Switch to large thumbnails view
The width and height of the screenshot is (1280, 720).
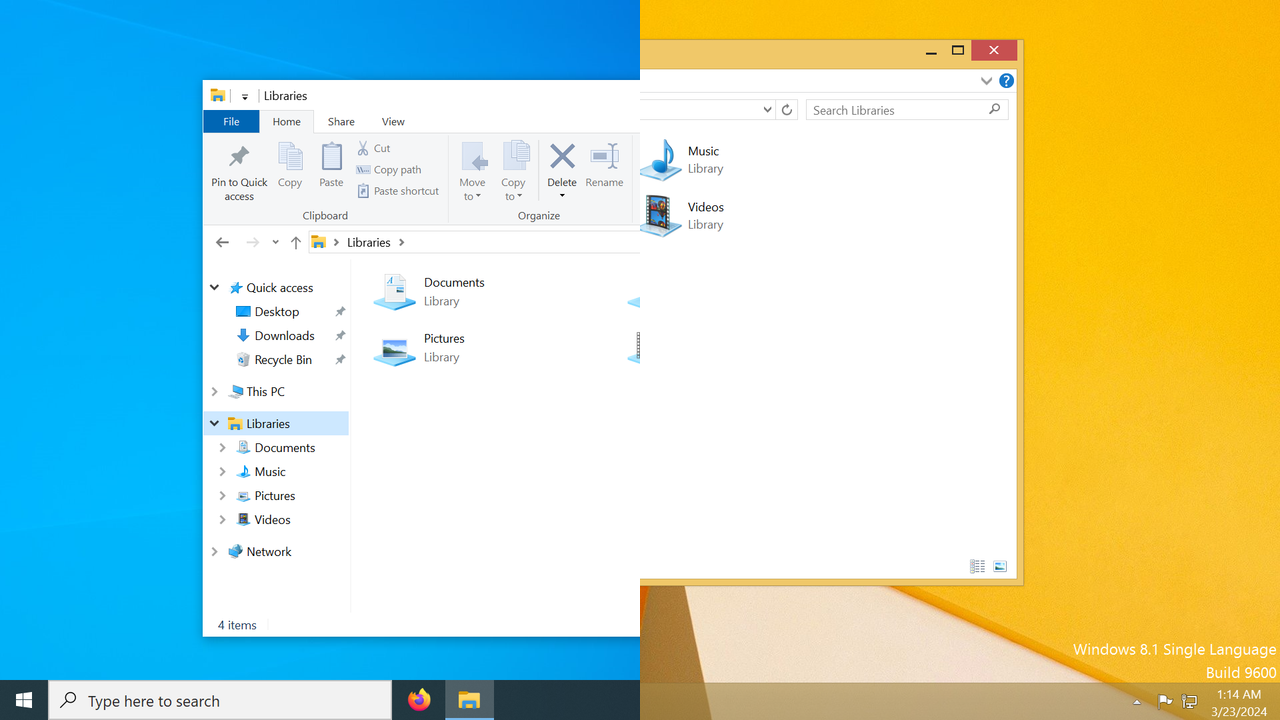click(1000, 566)
